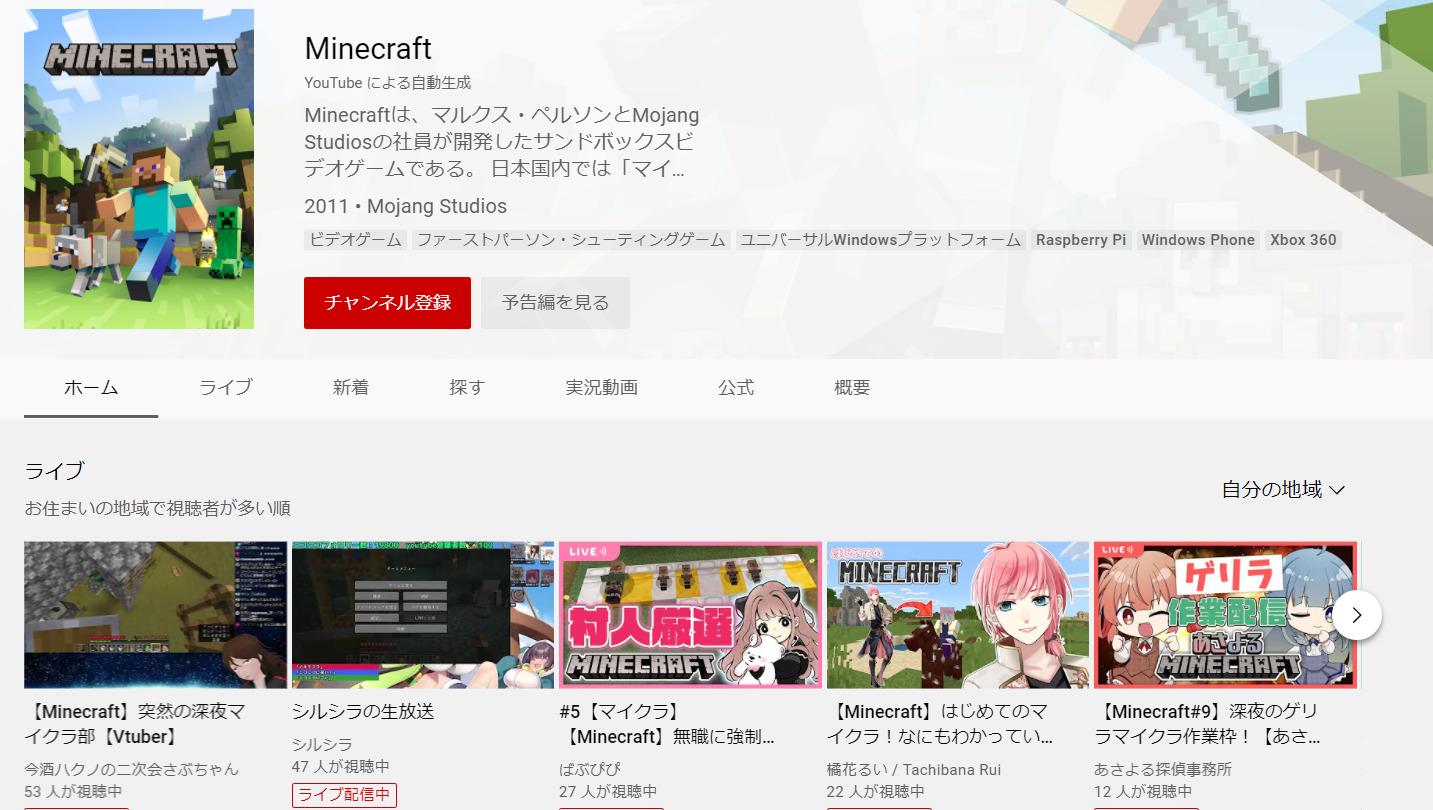Open the ゲリラ作業配信 video thumbnail
Viewport: 1433px width, 810px height.
pyautogui.click(x=1225, y=615)
